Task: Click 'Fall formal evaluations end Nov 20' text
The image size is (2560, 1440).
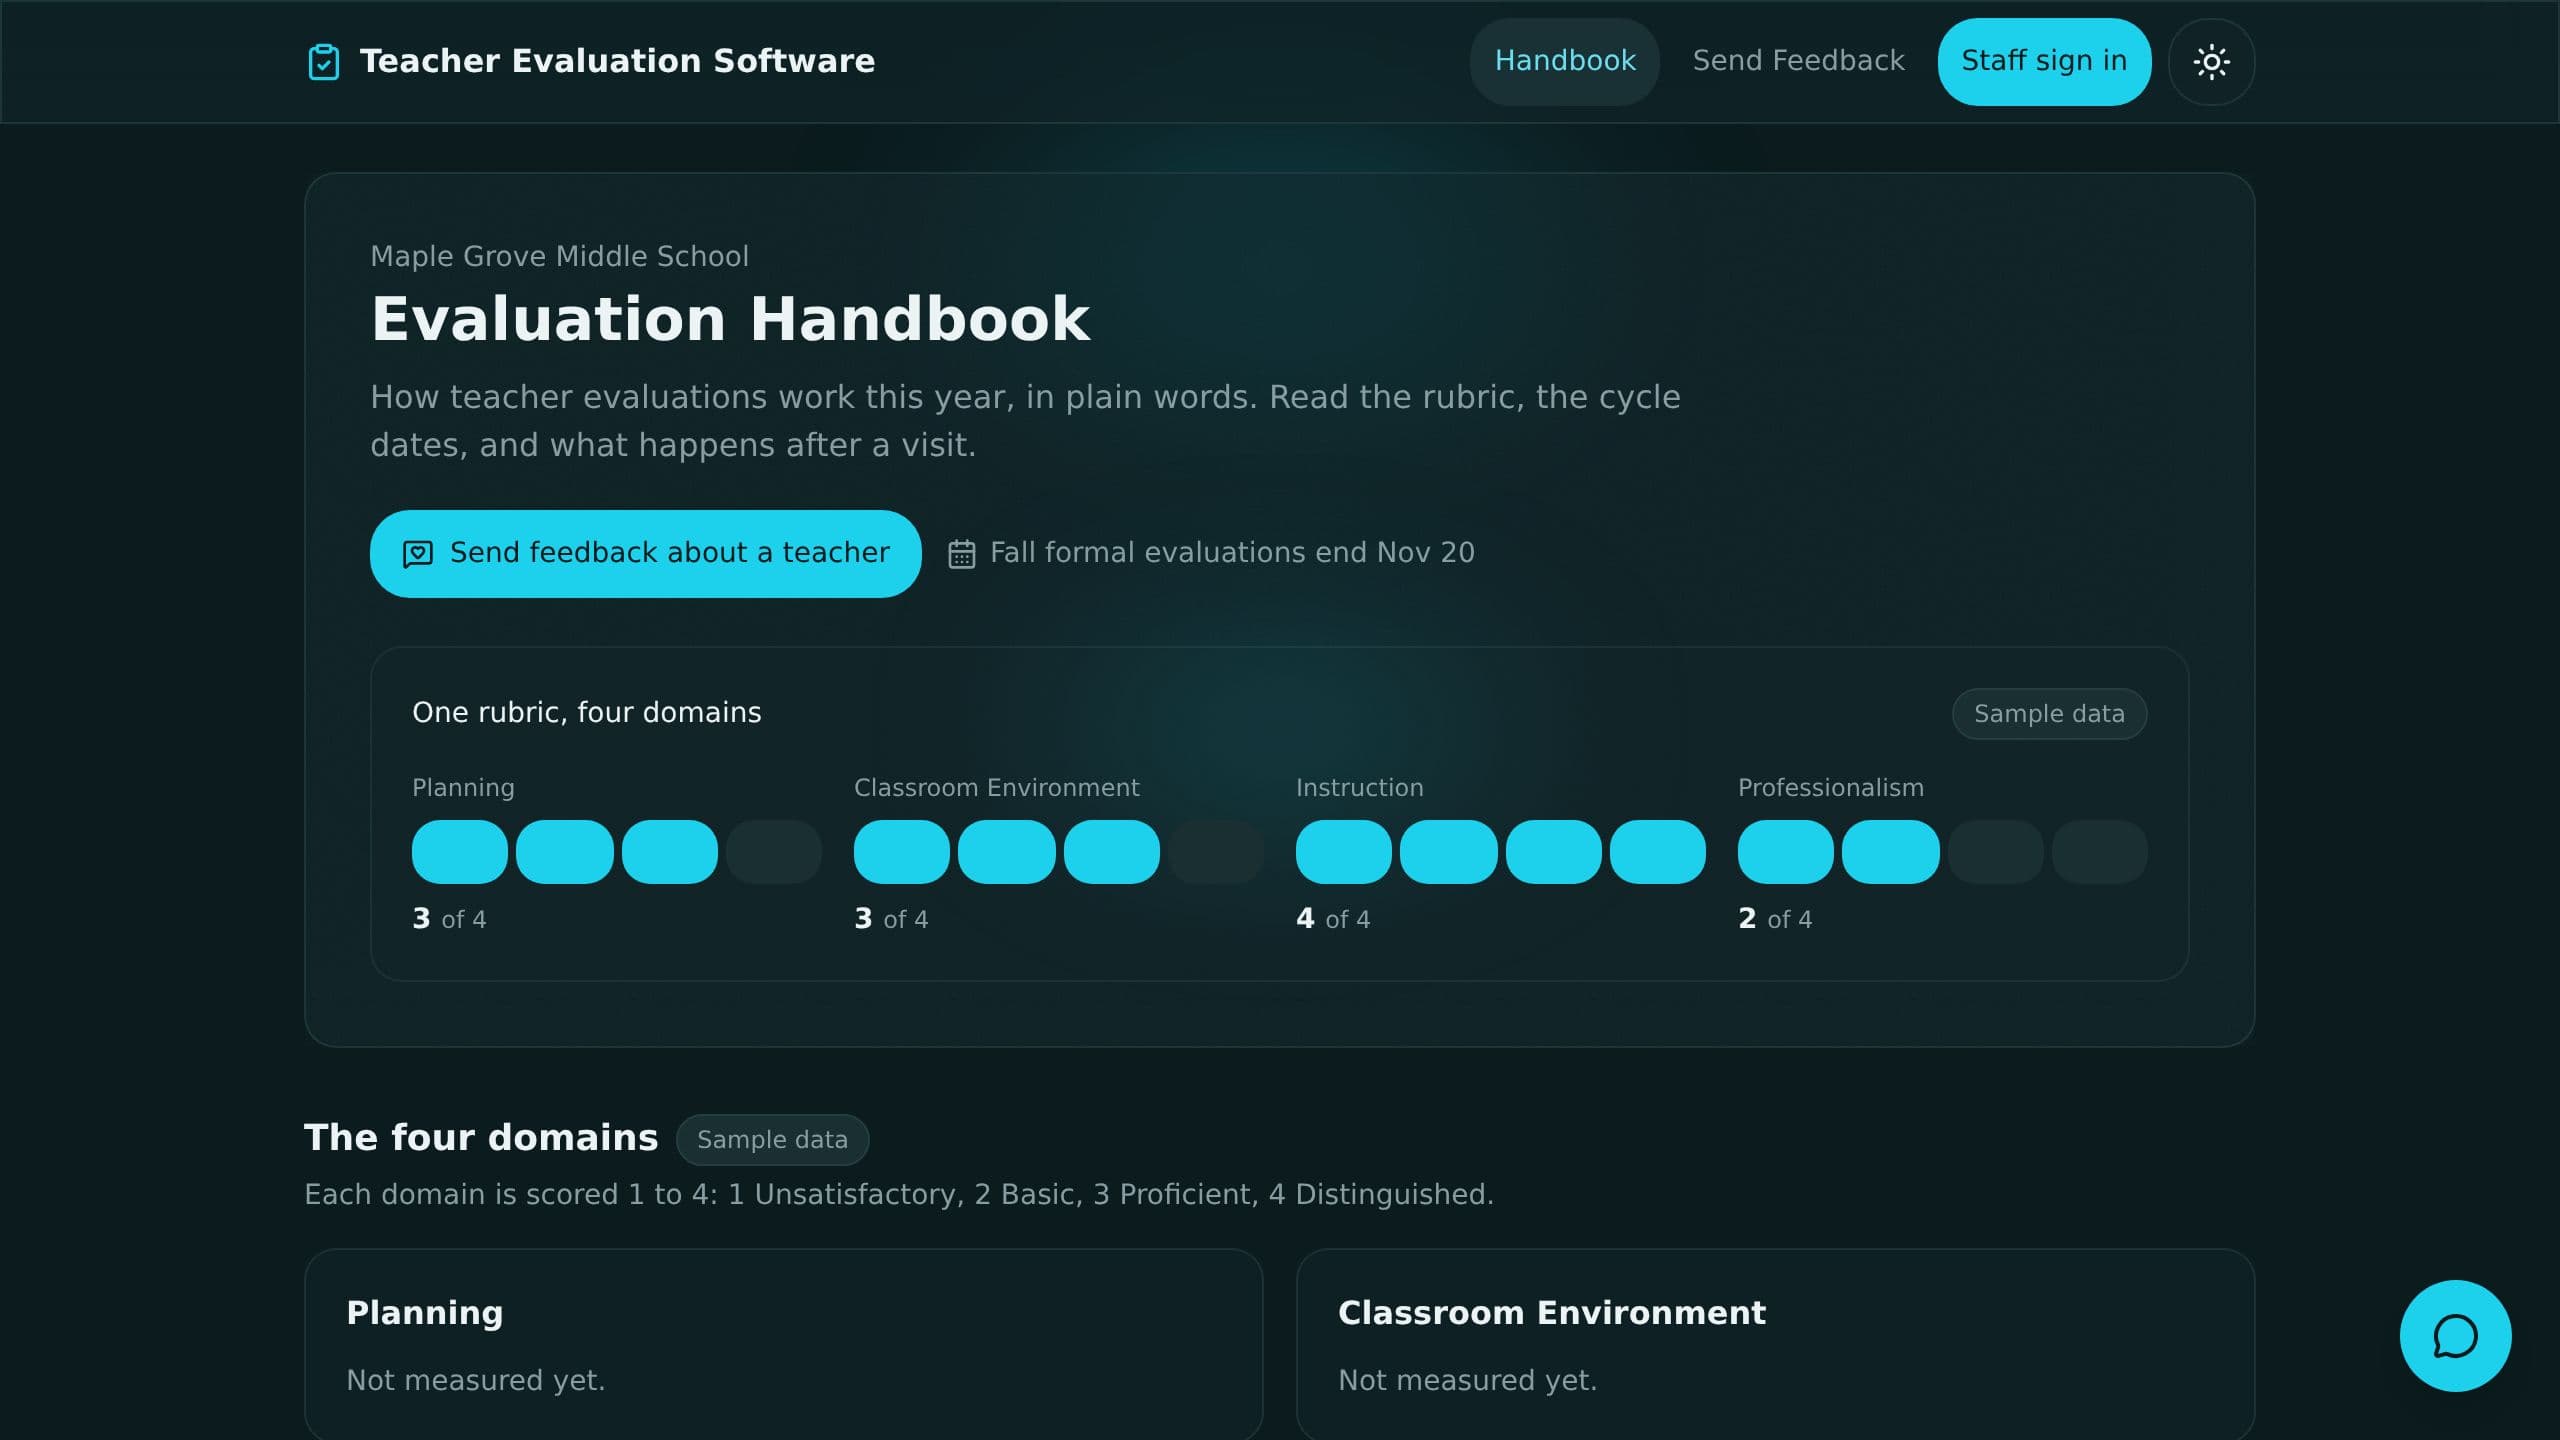Action: pos(1232,553)
